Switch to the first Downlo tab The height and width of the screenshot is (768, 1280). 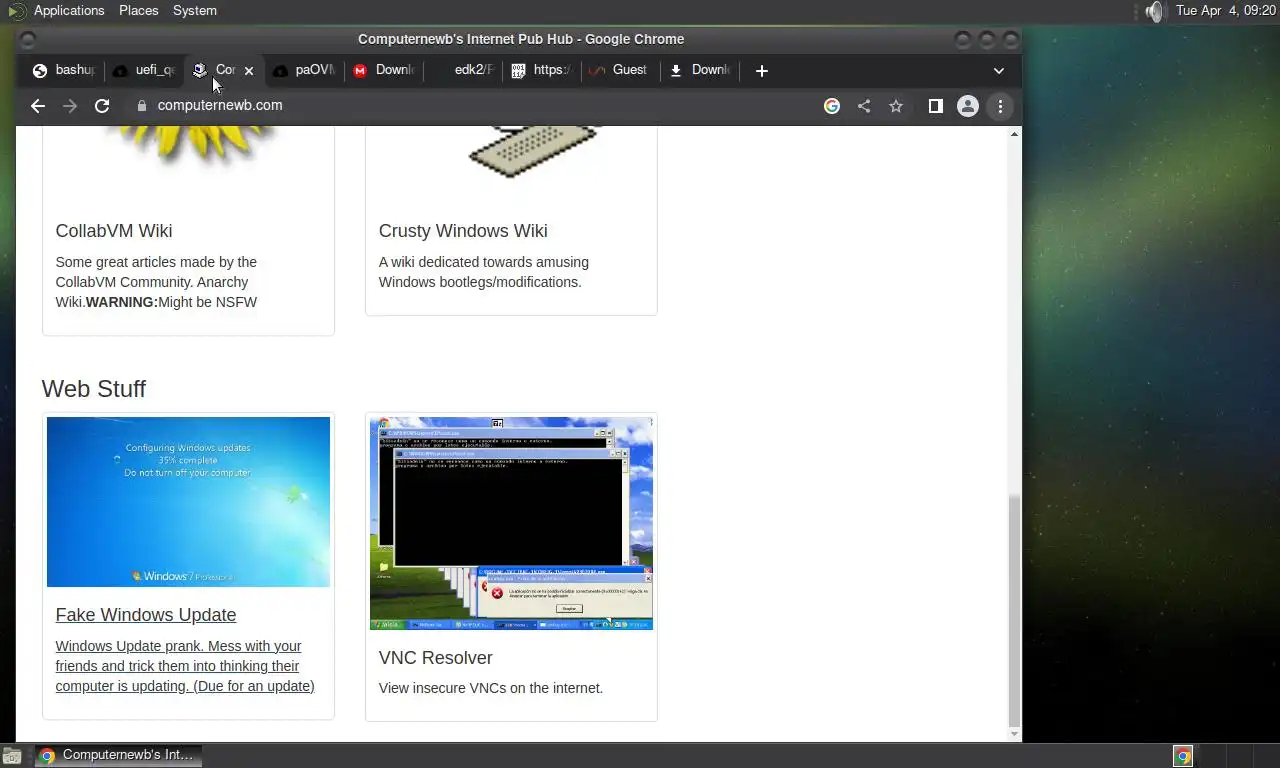(x=384, y=70)
